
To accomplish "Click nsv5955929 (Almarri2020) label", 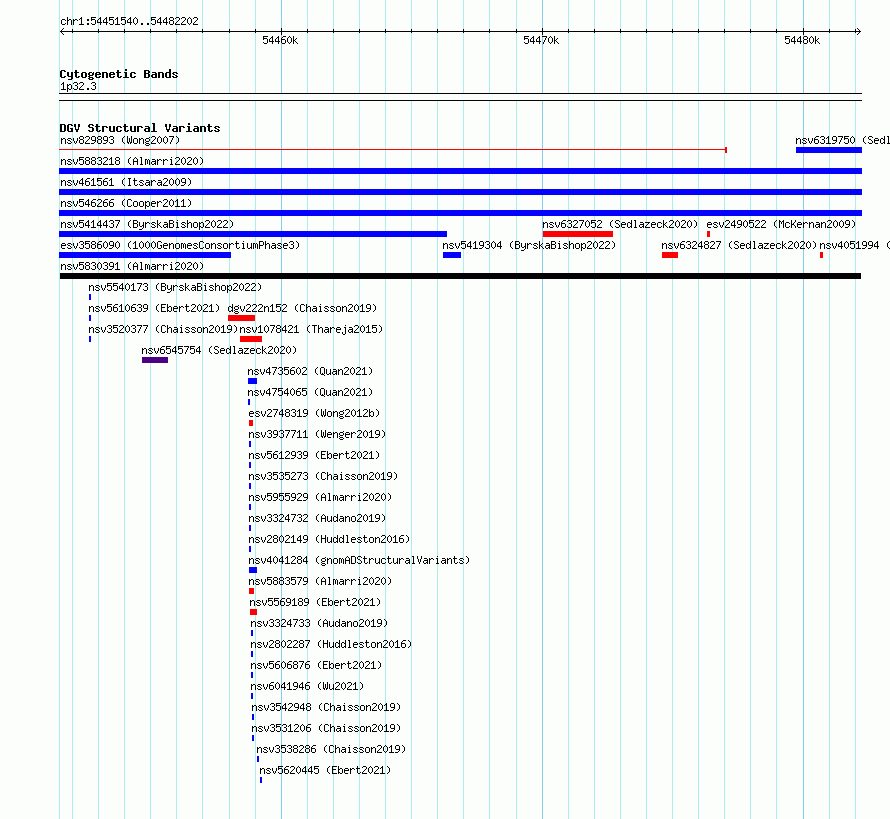I will coord(320,497).
